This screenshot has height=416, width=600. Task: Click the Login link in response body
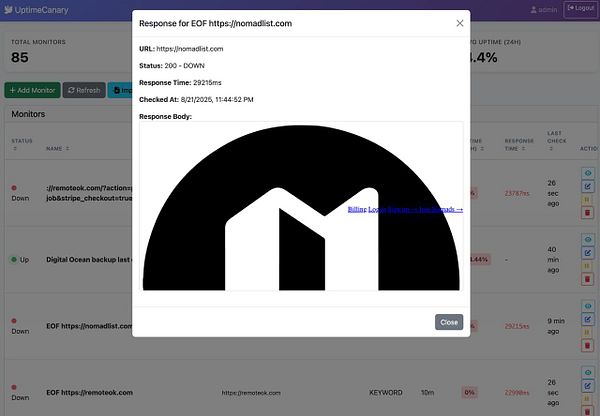(x=377, y=209)
